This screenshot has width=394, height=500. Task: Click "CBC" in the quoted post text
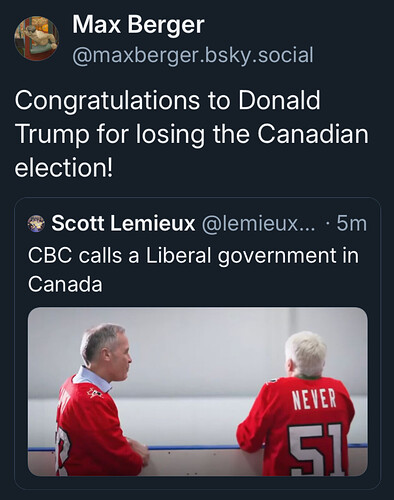[x=50, y=256]
